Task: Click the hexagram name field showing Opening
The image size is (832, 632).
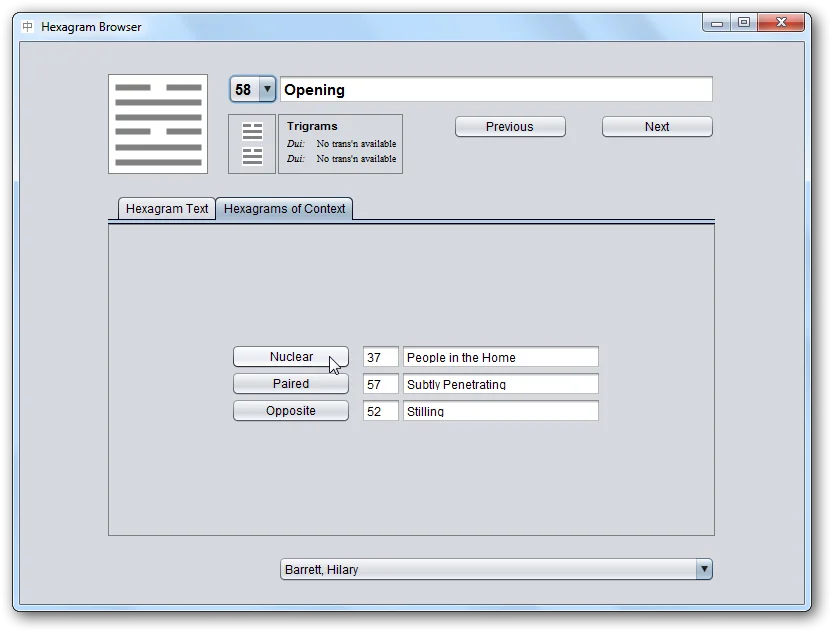Action: [495, 90]
